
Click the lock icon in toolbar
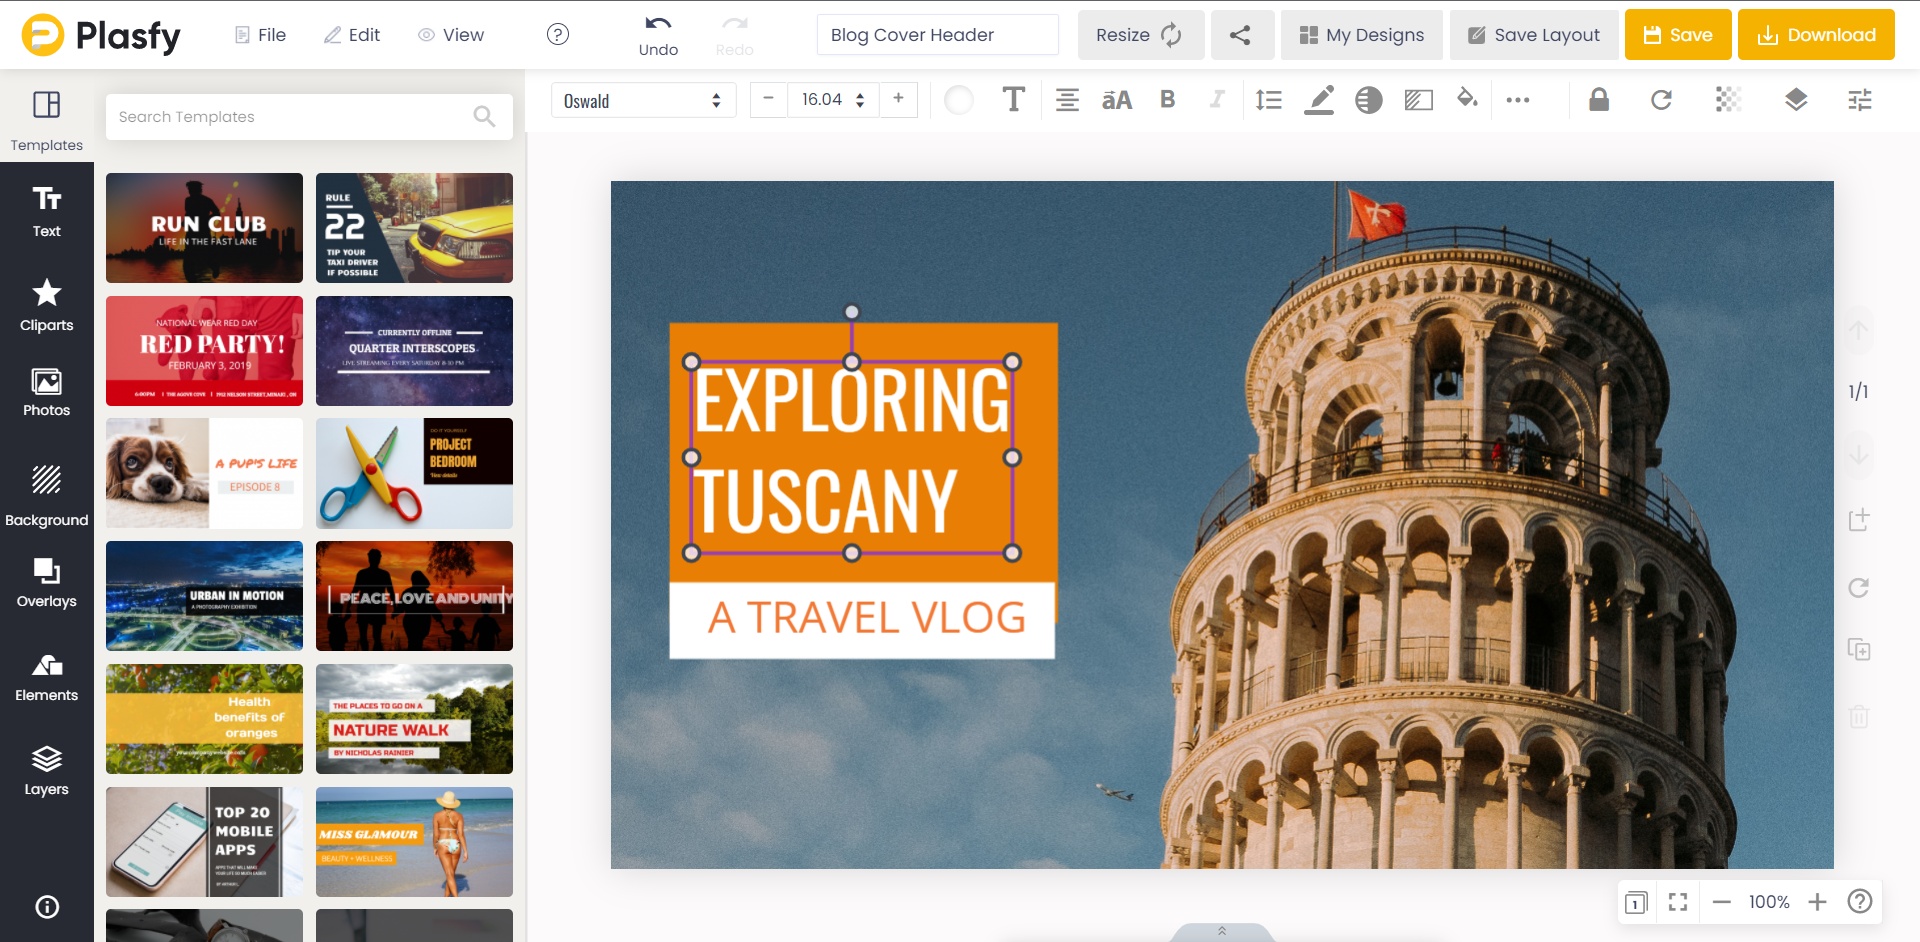pos(1598,100)
